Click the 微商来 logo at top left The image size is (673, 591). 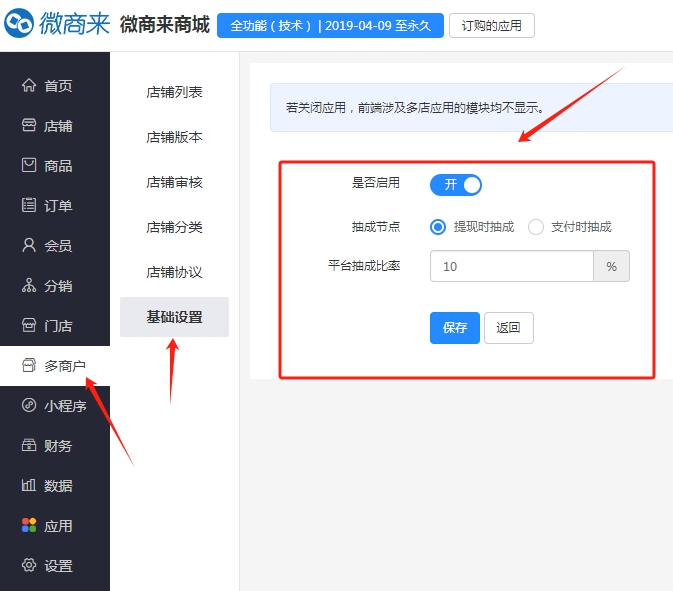tap(55, 24)
